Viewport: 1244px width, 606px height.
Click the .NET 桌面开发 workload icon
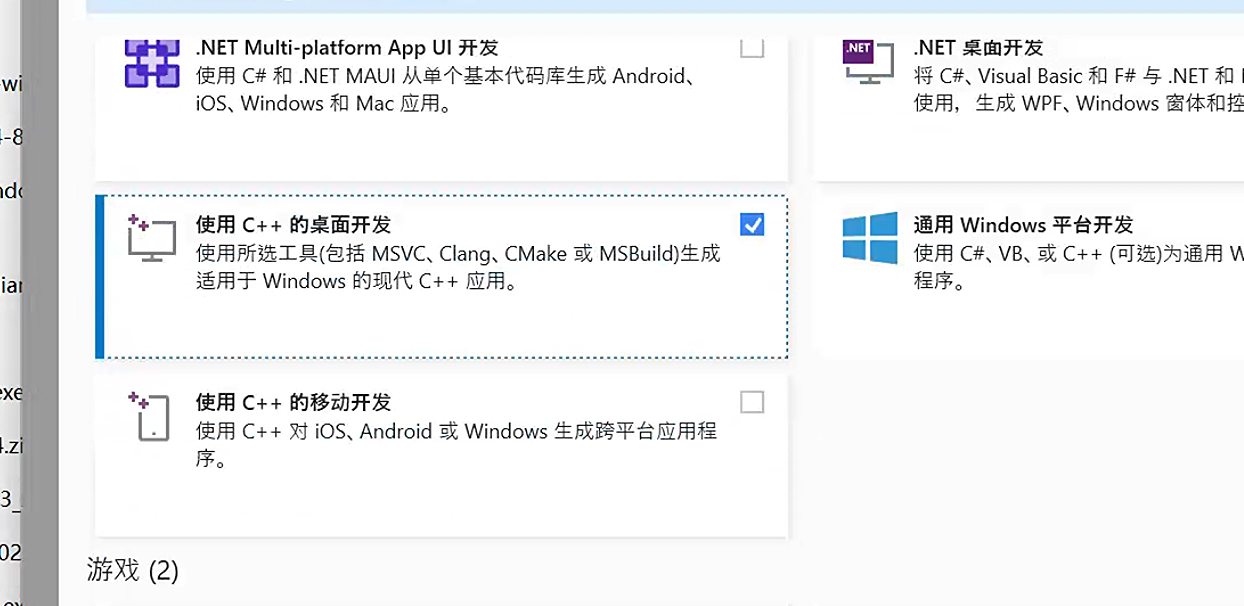(868, 62)
